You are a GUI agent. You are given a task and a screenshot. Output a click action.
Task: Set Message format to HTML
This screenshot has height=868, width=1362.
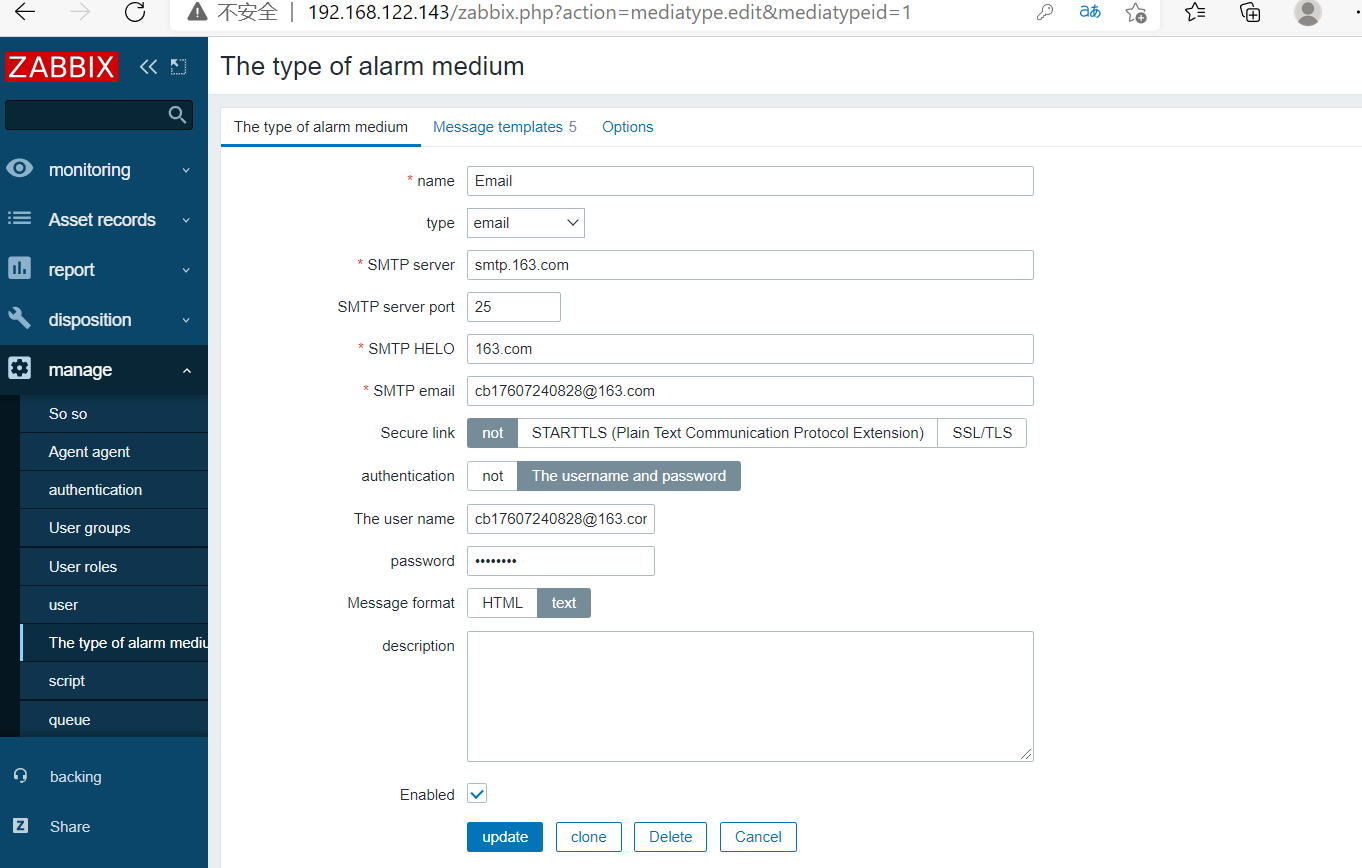[502, 603]
